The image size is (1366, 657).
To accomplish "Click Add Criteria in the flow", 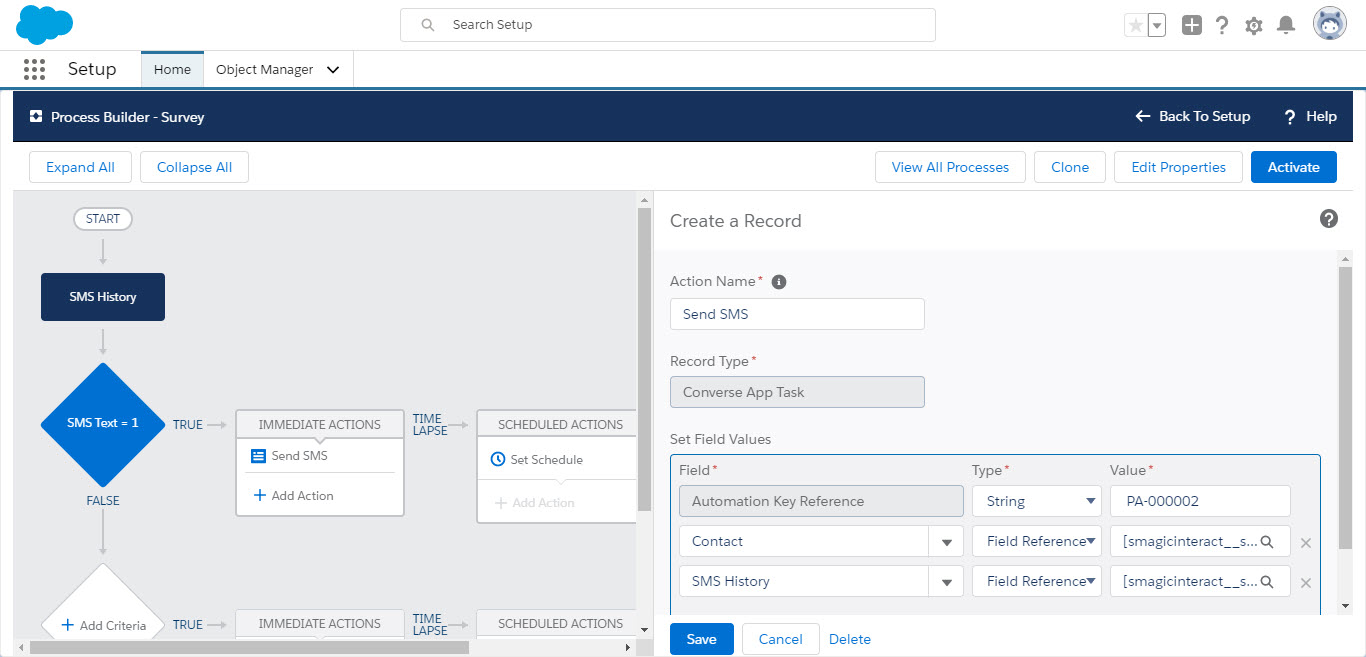I will [103, 625].
